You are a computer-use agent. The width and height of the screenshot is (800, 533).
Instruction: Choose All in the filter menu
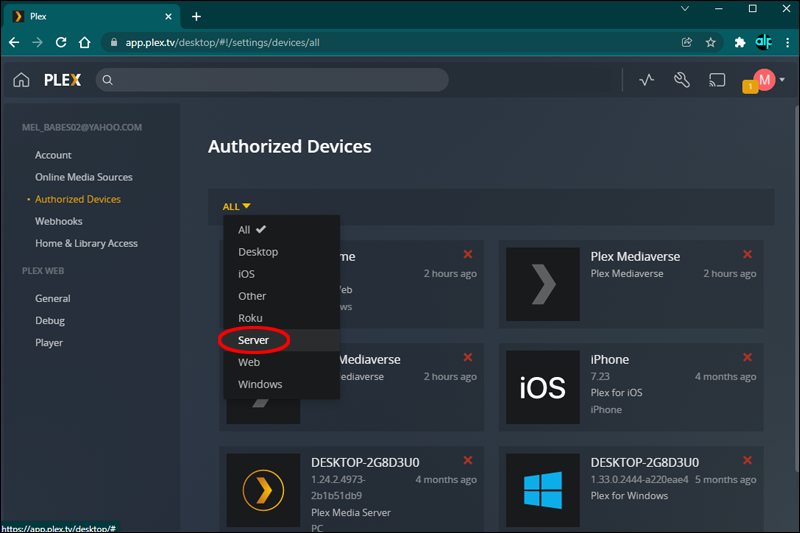tap(282, 230)
